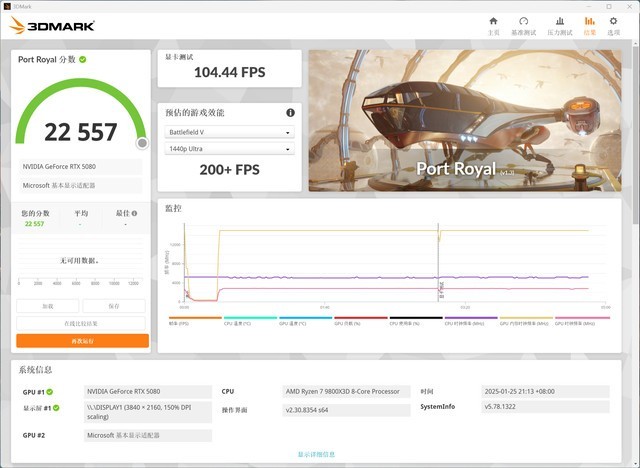Click the green check beside Display #1
The image size is (640, 468).
click(56, 408)
